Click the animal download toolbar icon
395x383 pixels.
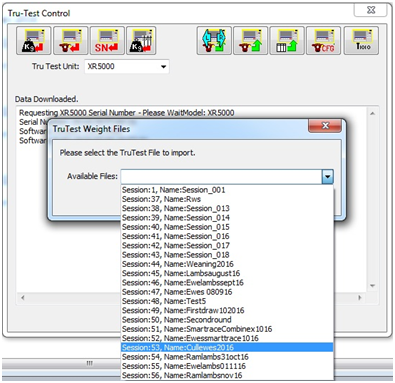pos(71,41)
